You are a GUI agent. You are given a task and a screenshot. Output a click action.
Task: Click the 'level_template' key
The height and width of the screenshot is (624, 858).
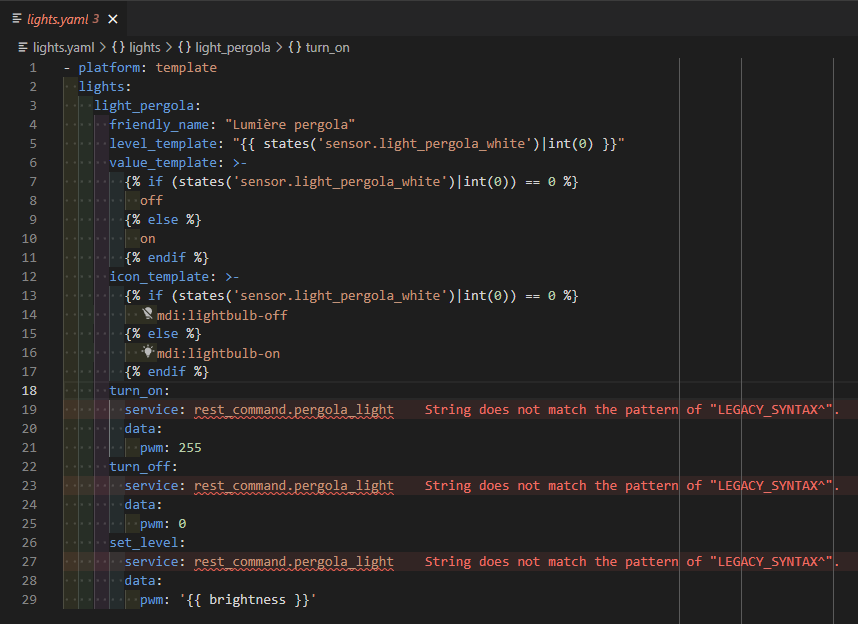[x=163, y=144]
